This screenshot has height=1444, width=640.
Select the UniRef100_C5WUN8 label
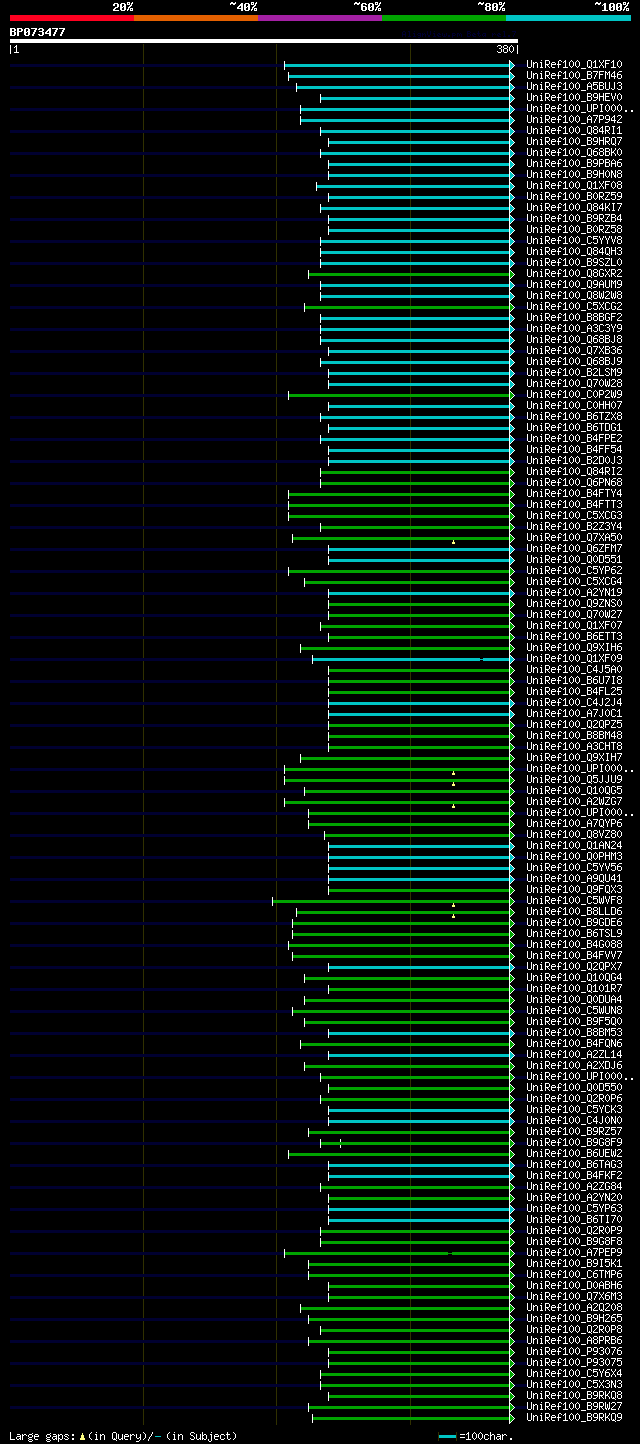coord(574,1011)
